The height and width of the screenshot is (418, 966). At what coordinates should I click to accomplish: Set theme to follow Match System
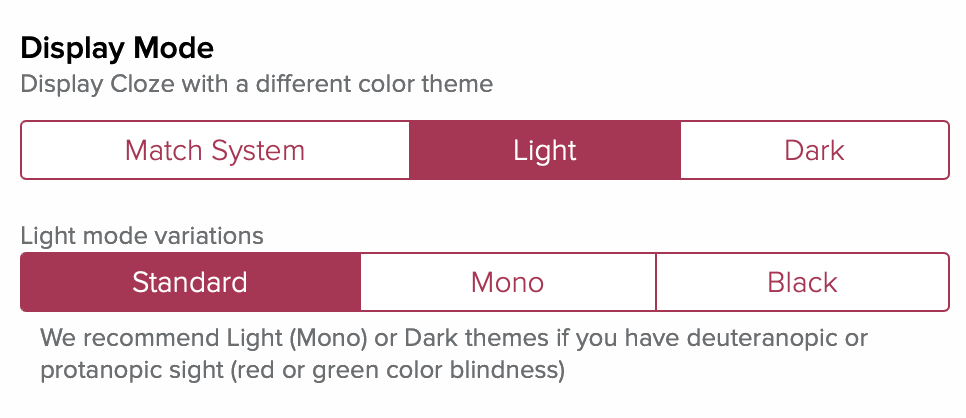point(215,150)
